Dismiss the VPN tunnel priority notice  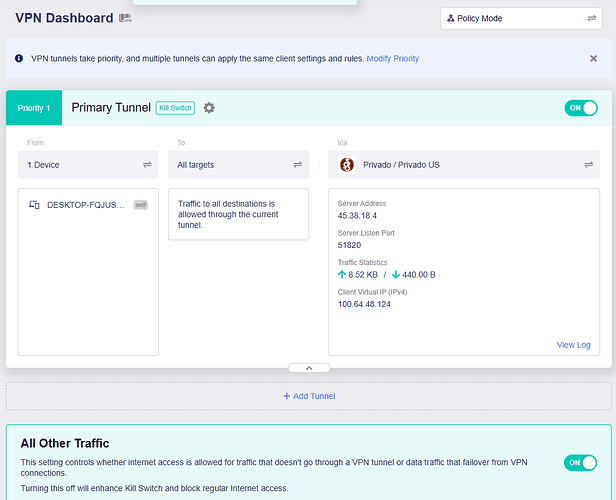point(593,59)
